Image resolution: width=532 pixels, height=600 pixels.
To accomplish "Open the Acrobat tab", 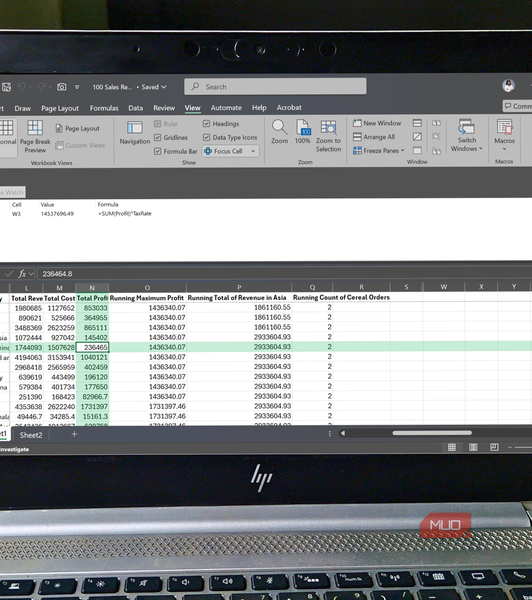I will [289, 108].
